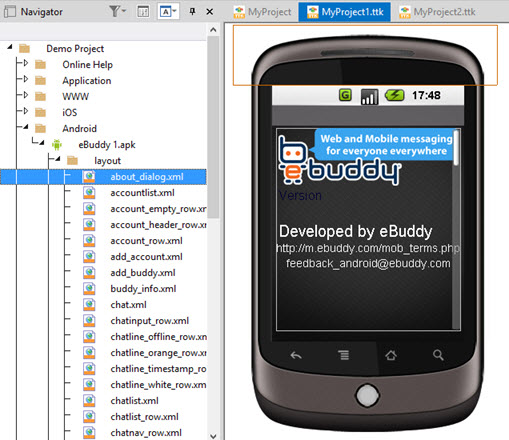Click the chat.xml file icon
The width and height of the screenshot is (509, 440).
[89, 305]
